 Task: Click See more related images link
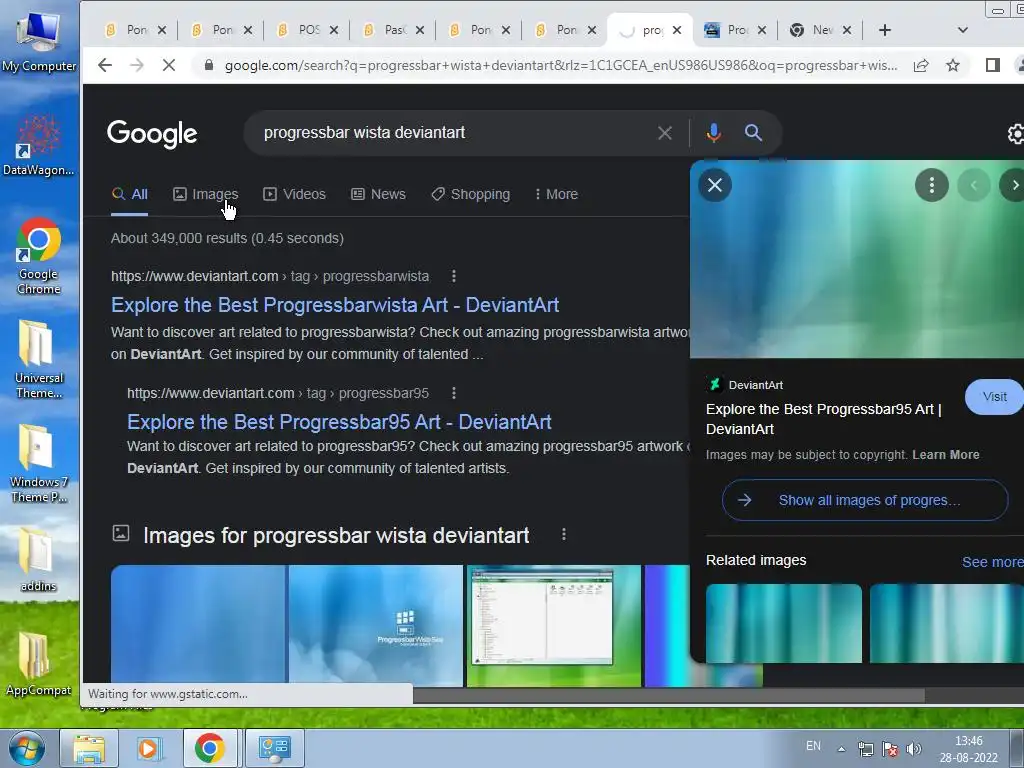click(993, 562)
